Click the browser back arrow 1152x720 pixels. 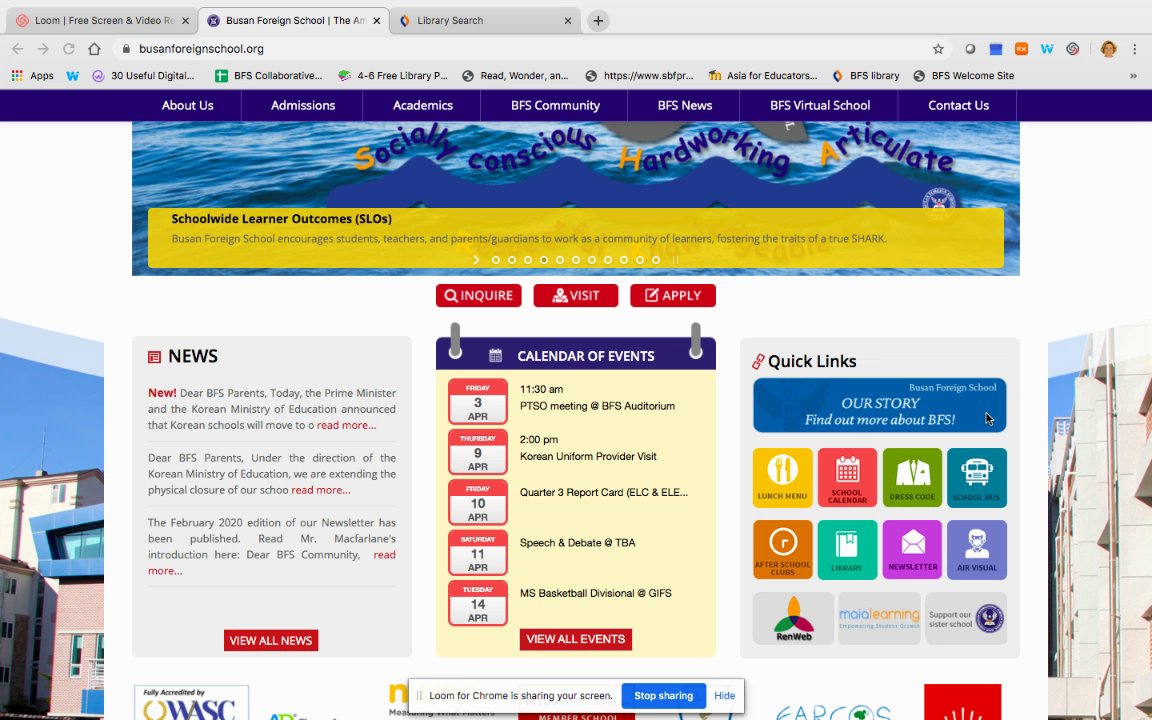[x=18, y=48]
